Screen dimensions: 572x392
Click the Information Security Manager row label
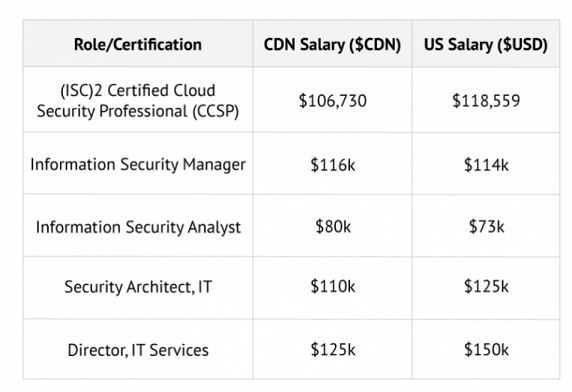coord(138,164)
